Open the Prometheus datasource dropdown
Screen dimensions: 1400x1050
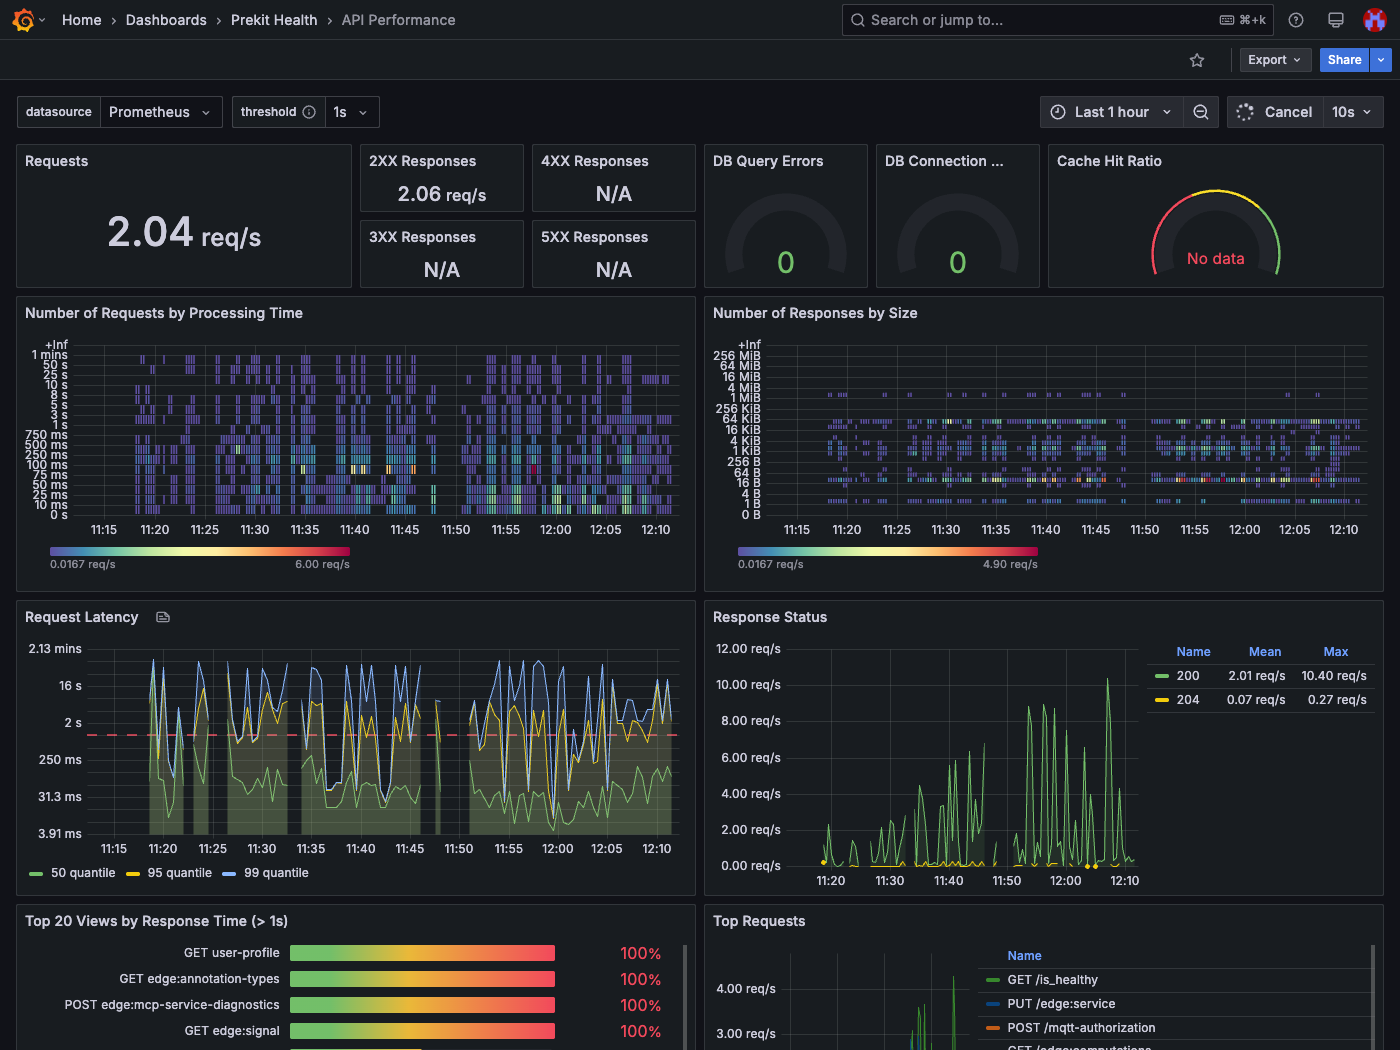pyautogui.click(x=159, y=112)
